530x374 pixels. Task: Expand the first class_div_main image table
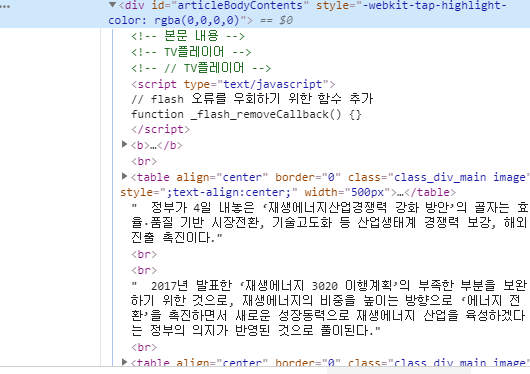point(124,176)
